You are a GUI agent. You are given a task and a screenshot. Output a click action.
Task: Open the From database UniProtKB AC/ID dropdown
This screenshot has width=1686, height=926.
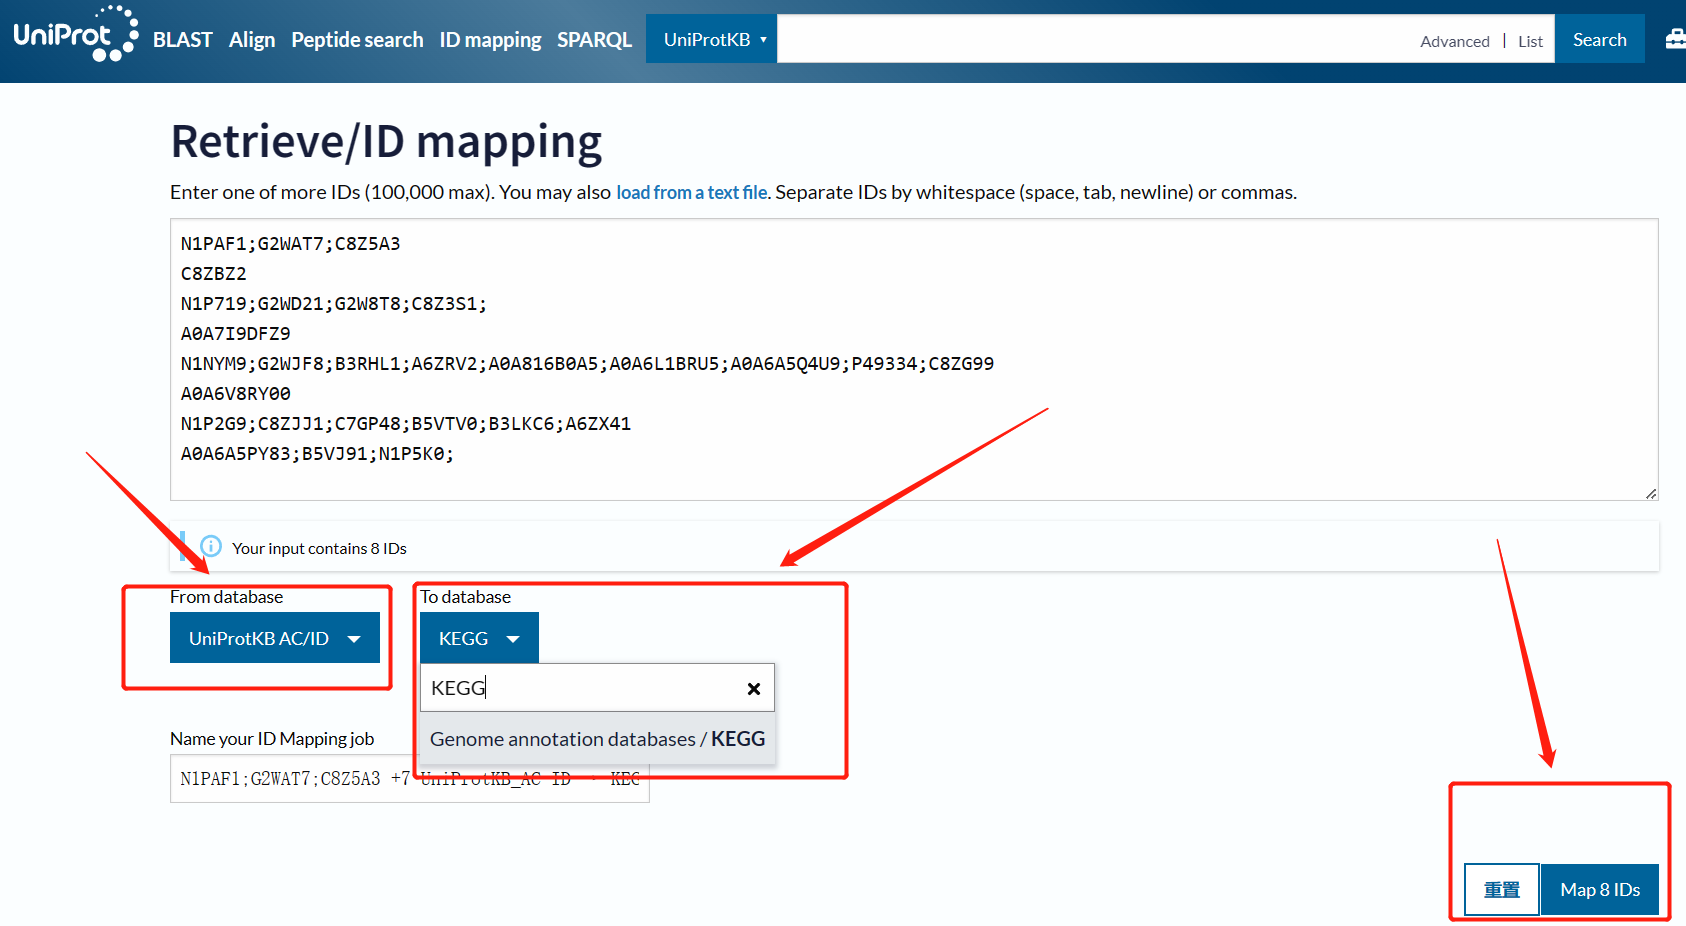pos(275,638)
